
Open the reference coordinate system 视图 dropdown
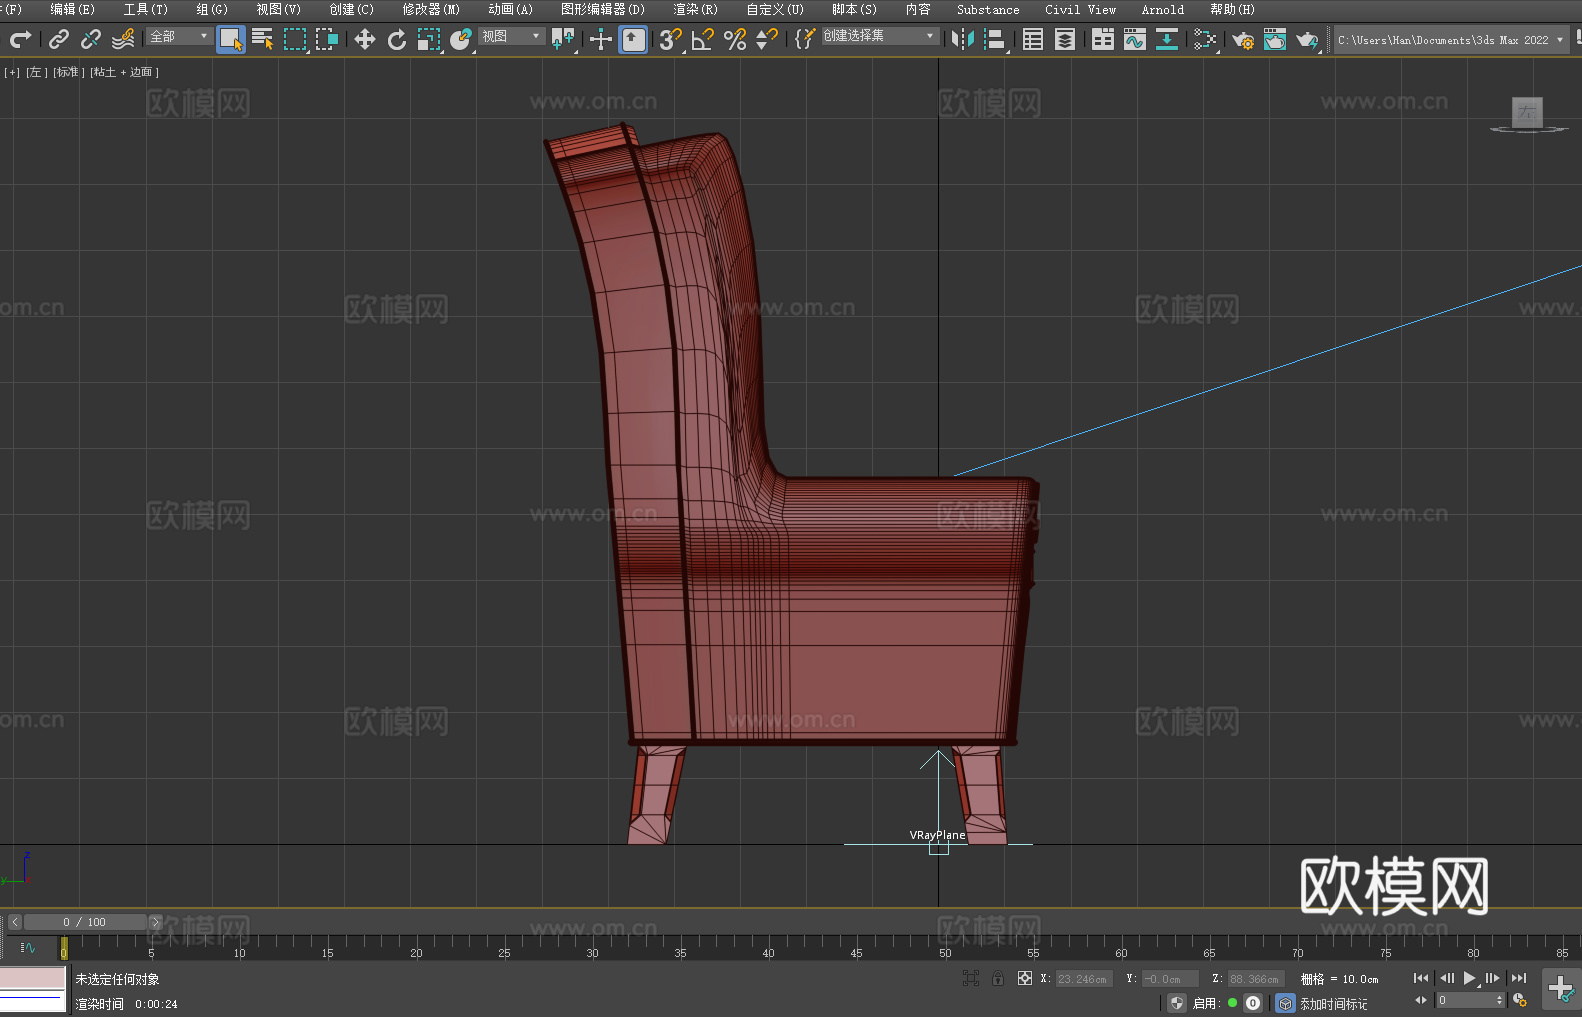(511, 36)
